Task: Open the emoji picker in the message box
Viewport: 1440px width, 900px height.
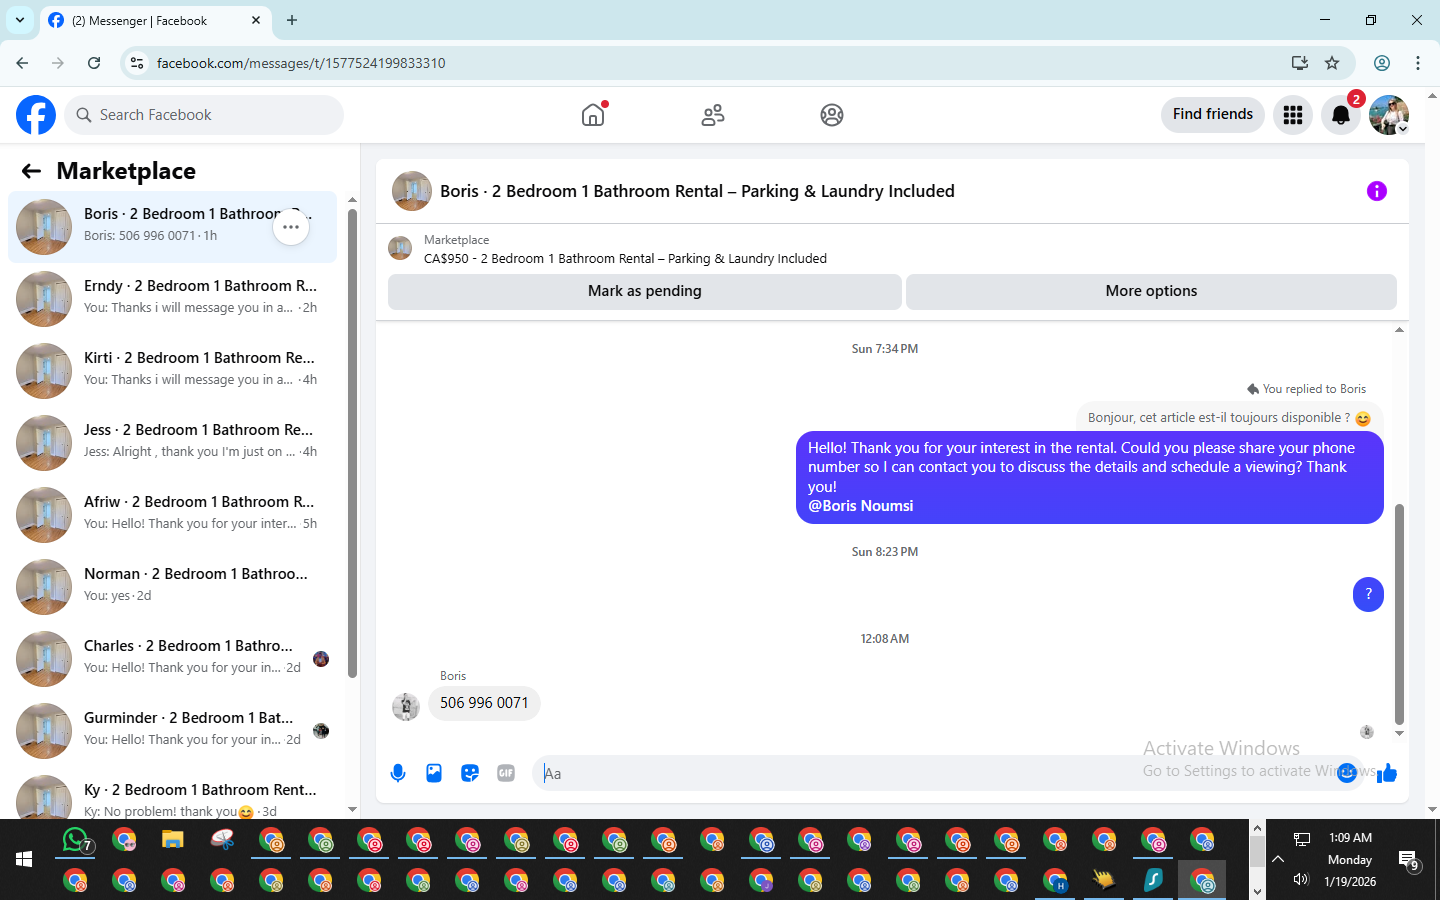Action: (x=1347, y=773)
